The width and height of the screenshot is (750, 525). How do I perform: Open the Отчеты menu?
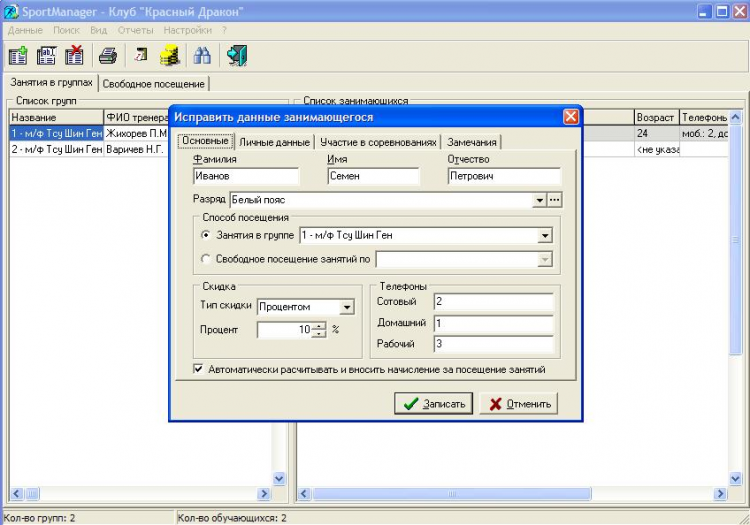tap(135, 30)
